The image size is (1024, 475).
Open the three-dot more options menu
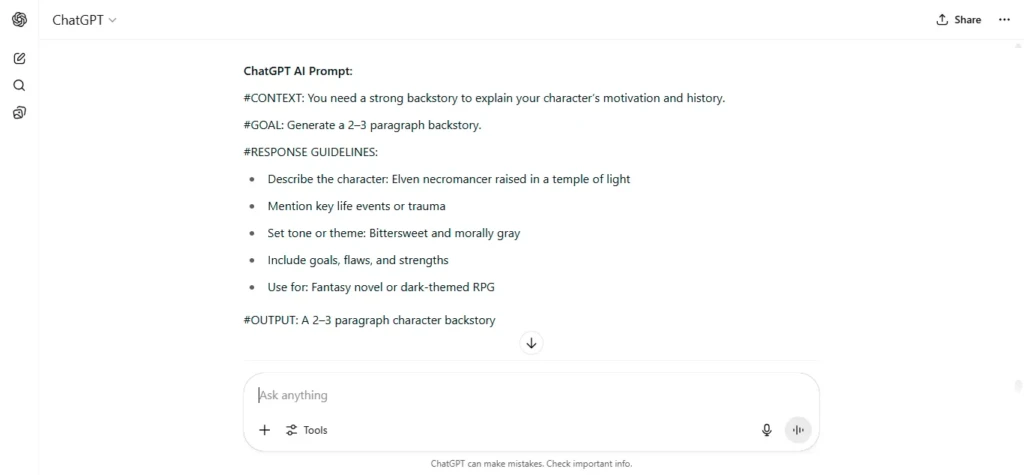click(x=1004, y=20)
